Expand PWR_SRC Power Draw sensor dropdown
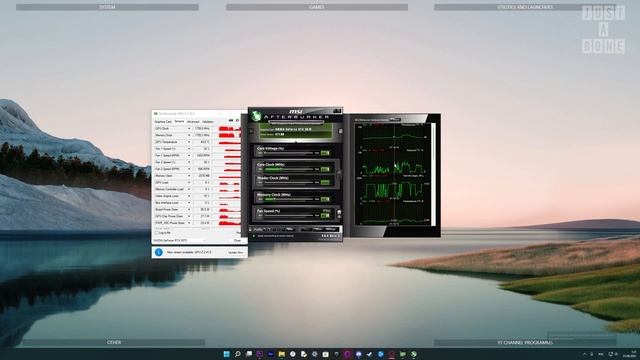 coord(189,223)
